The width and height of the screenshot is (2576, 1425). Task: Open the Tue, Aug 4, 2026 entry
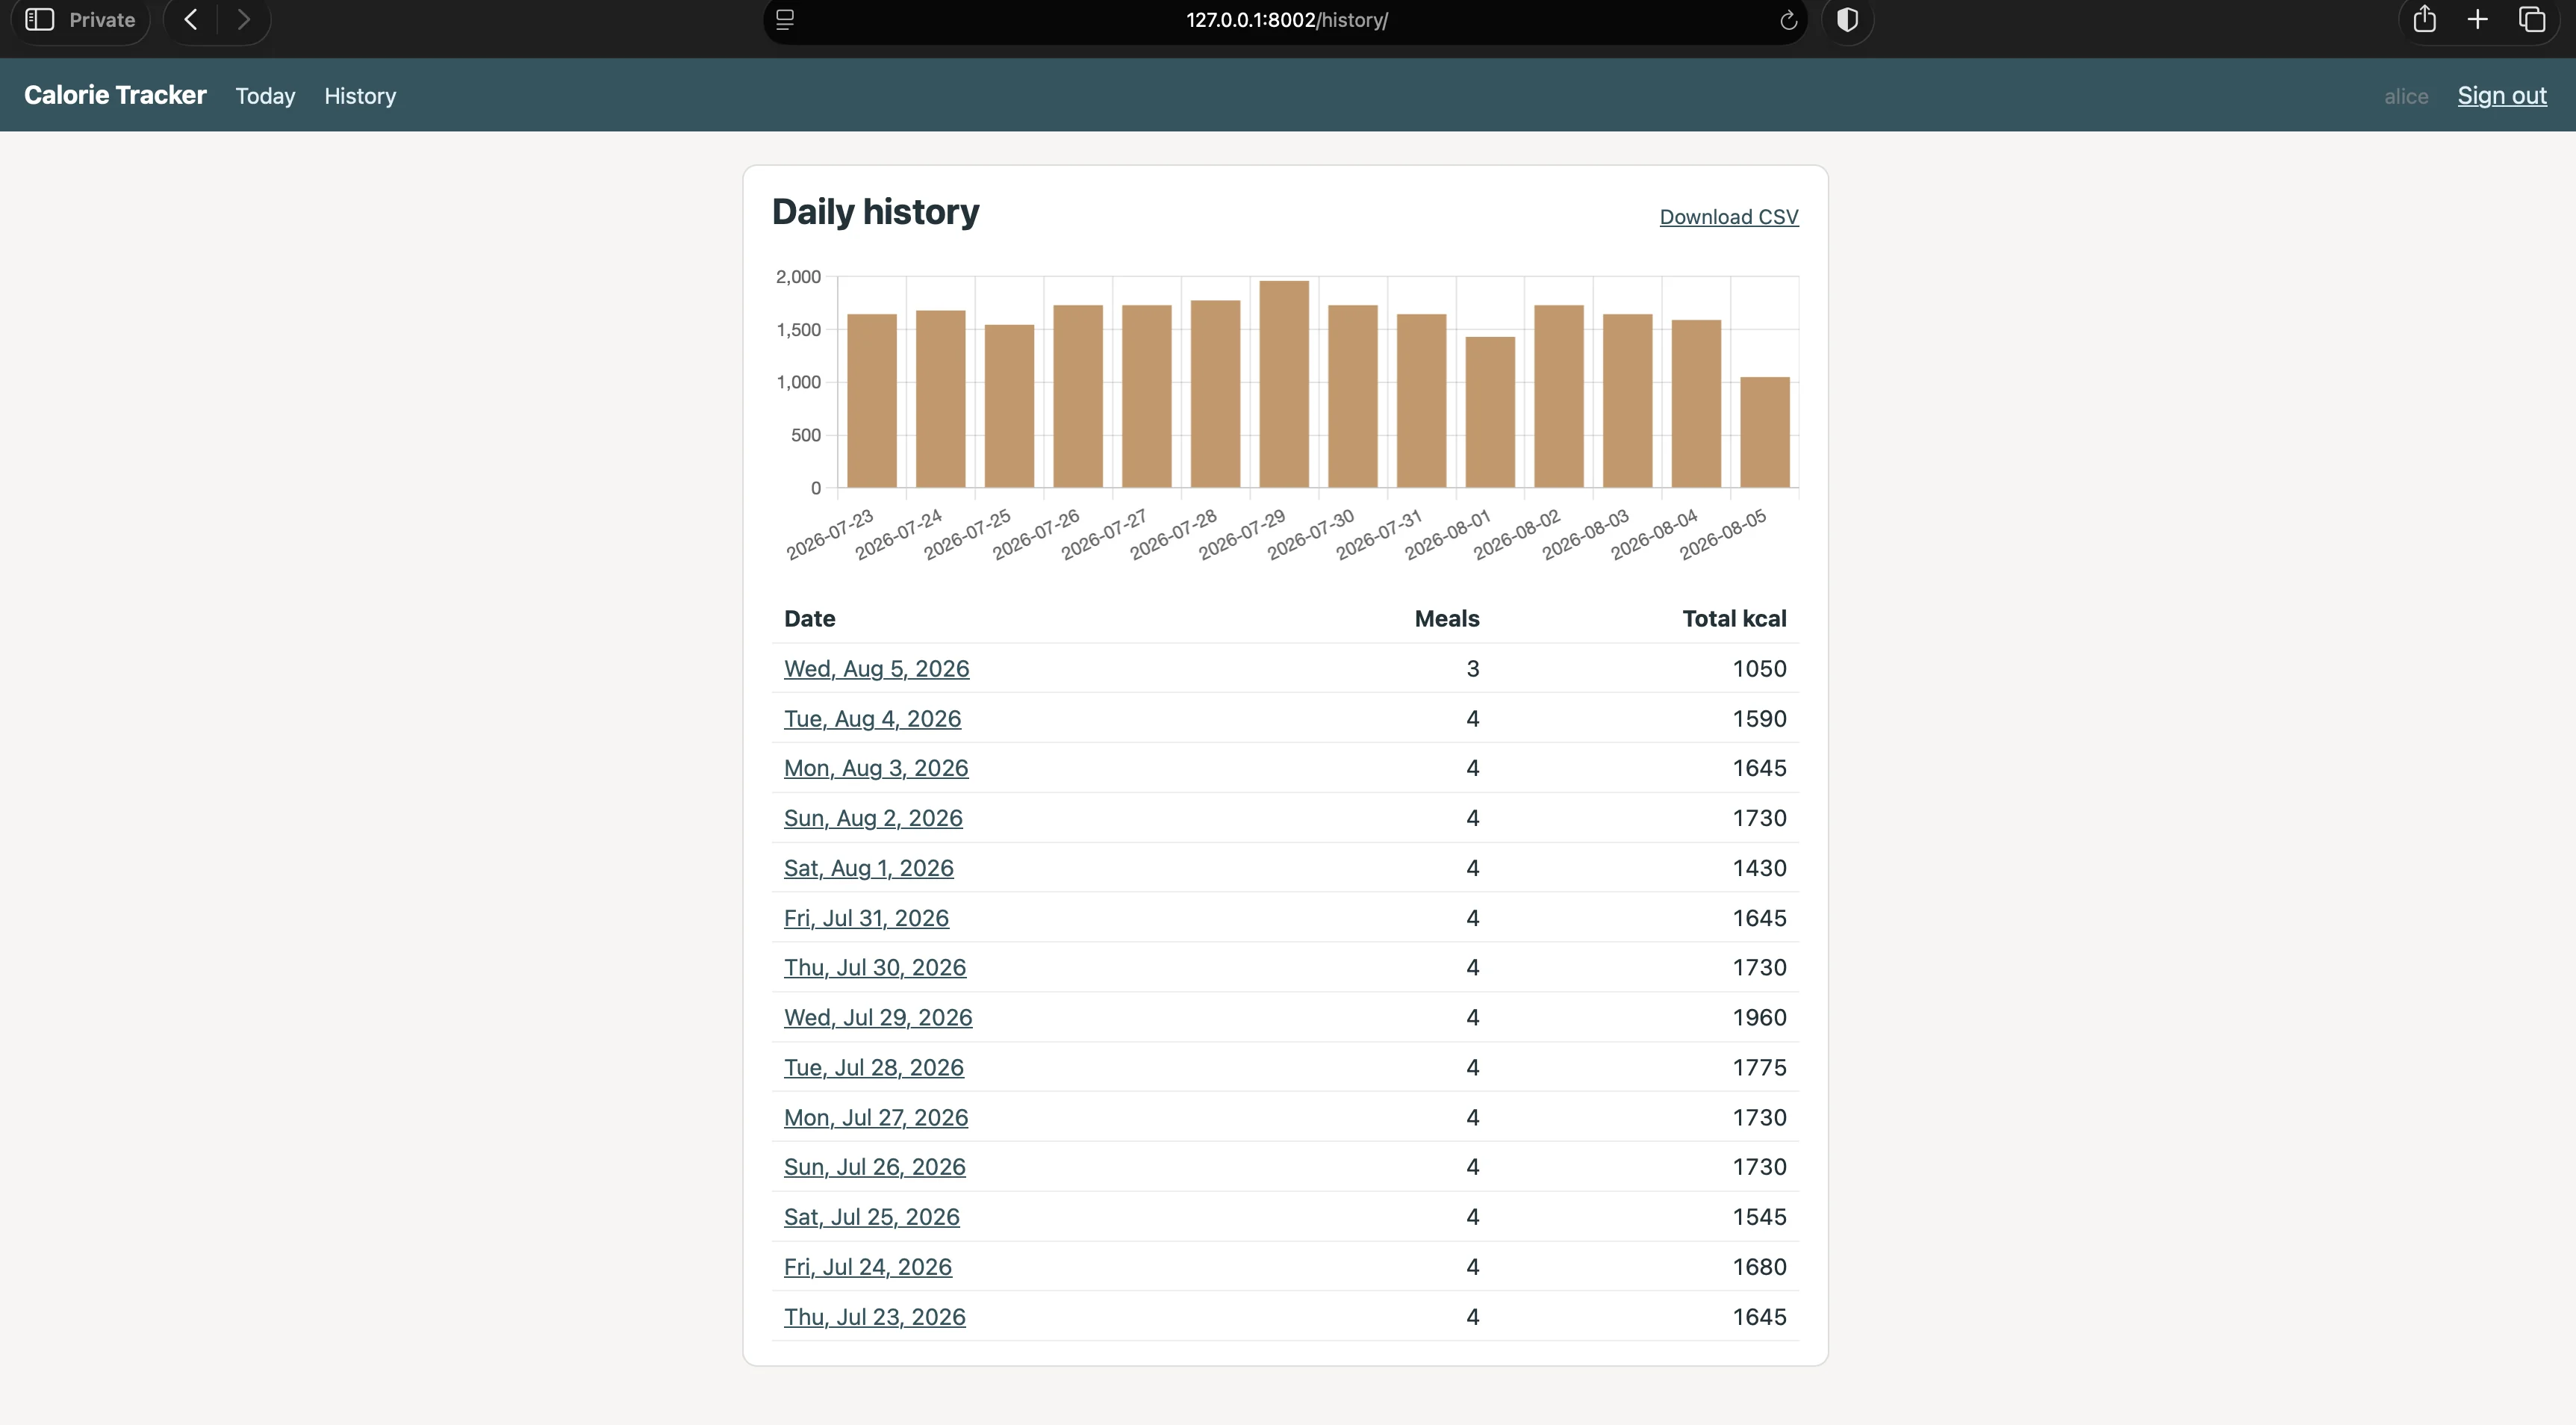[x=872, y=718]
